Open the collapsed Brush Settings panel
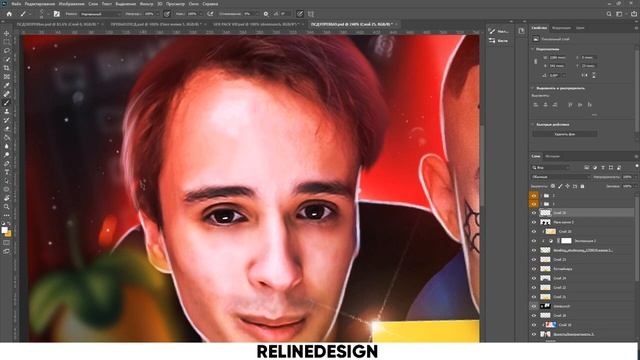Image resolution: width=640 pixels, height=360 pixels. 499,31
